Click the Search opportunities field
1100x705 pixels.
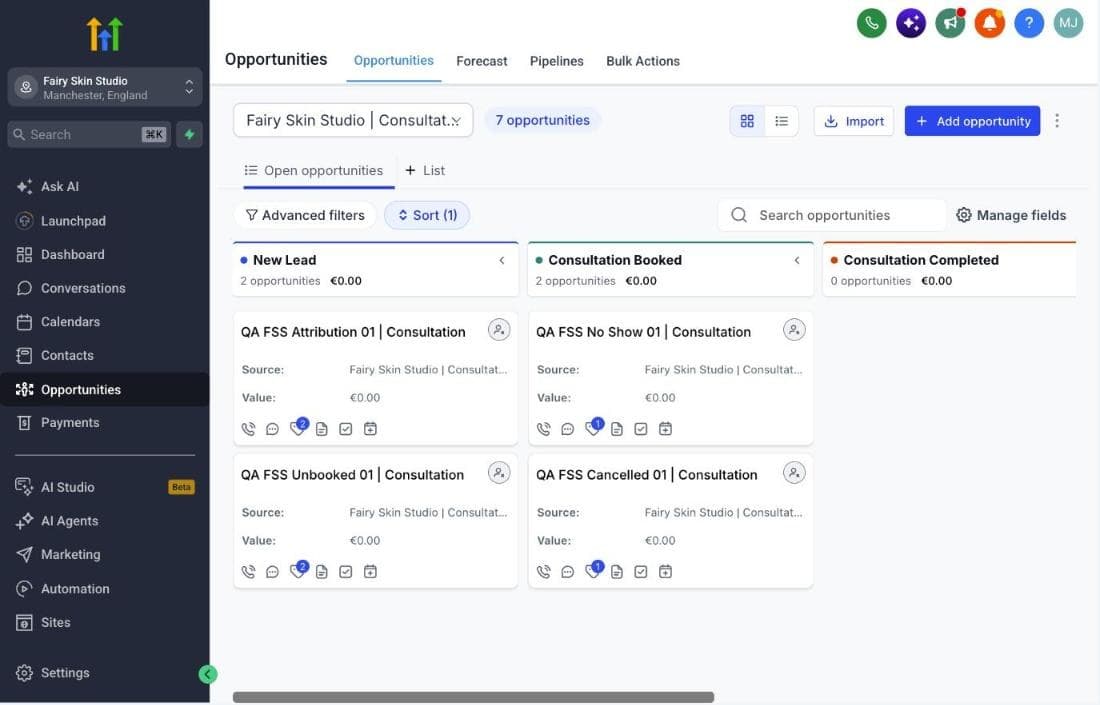click(x=832, y=215)
